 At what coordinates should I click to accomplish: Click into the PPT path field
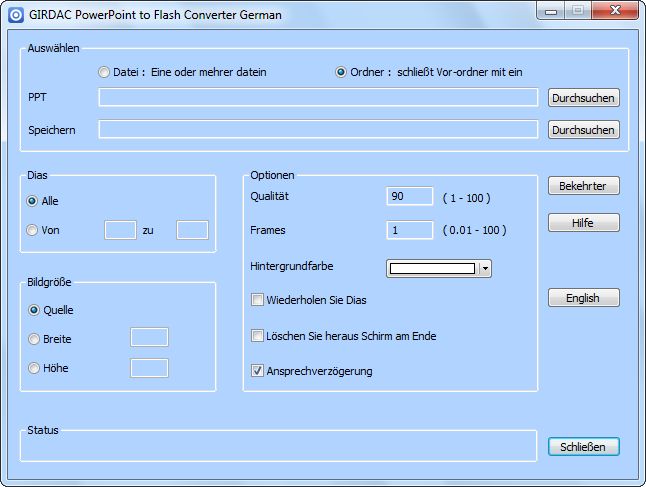tap(318, 97)
